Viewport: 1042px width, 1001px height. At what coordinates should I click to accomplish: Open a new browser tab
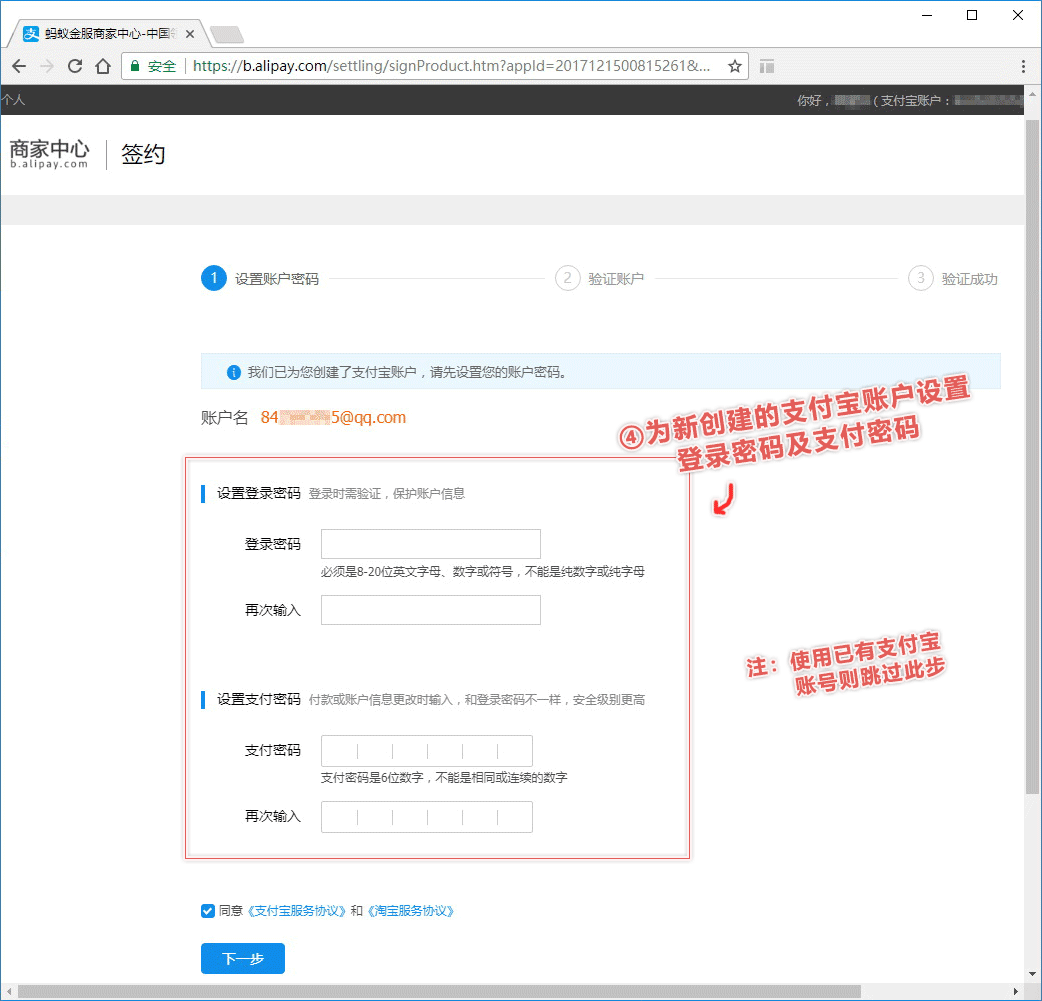pos(227,34)
